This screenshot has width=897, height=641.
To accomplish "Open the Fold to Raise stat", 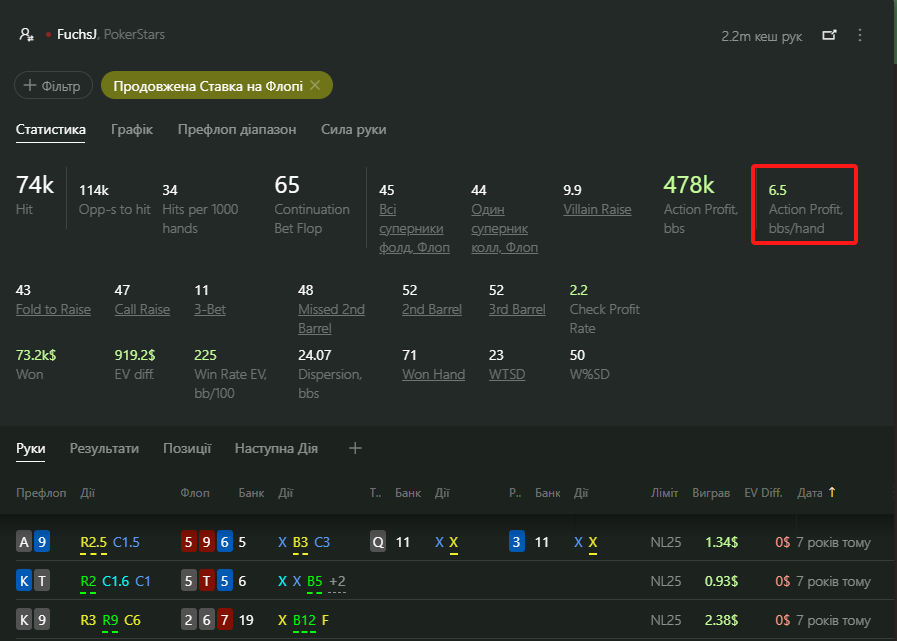I will pos(53,310).
